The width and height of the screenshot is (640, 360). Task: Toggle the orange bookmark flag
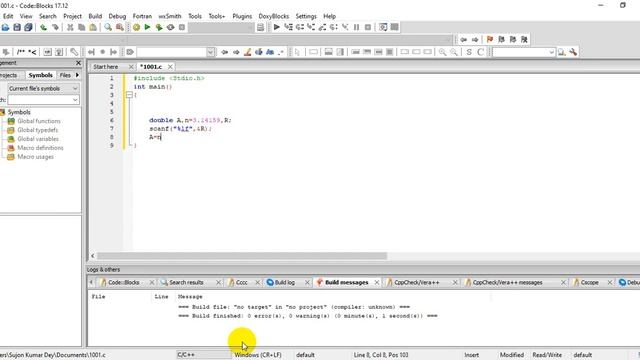pos(490,40)
